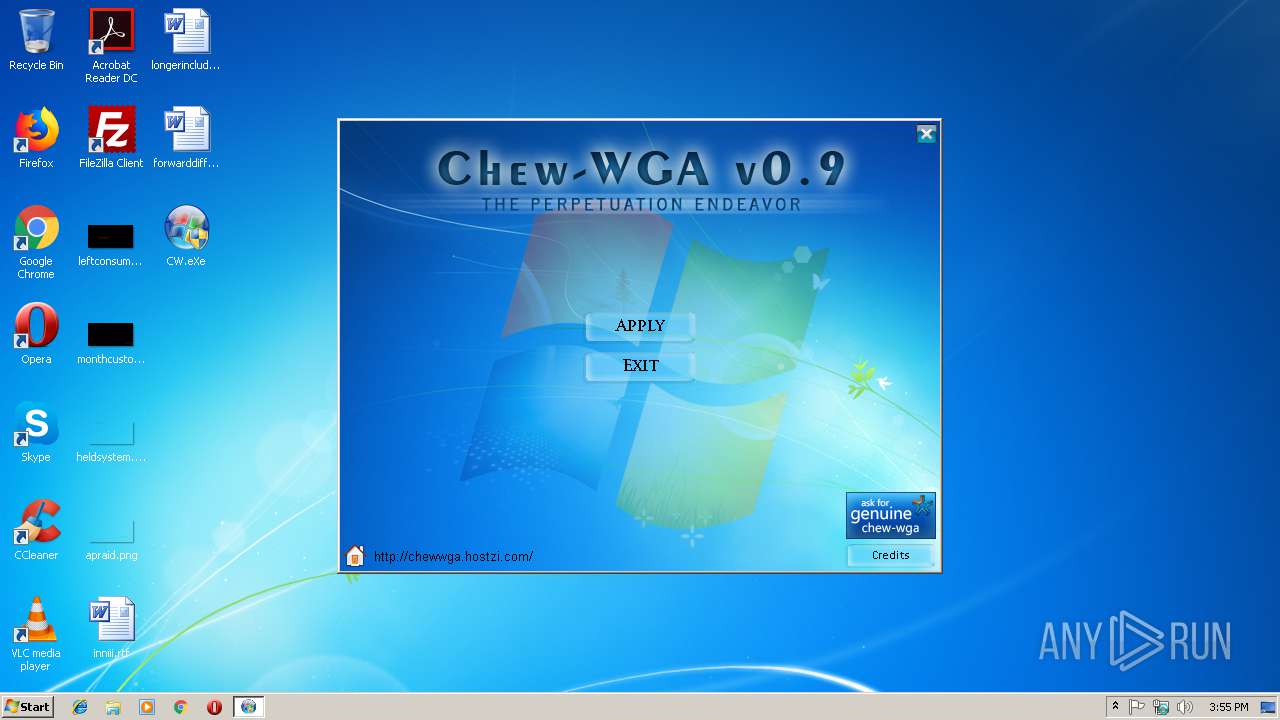Open the chewwga.hostzi.com link
The width and height of the screenshot is (1280, 720).
pos(453,557)
